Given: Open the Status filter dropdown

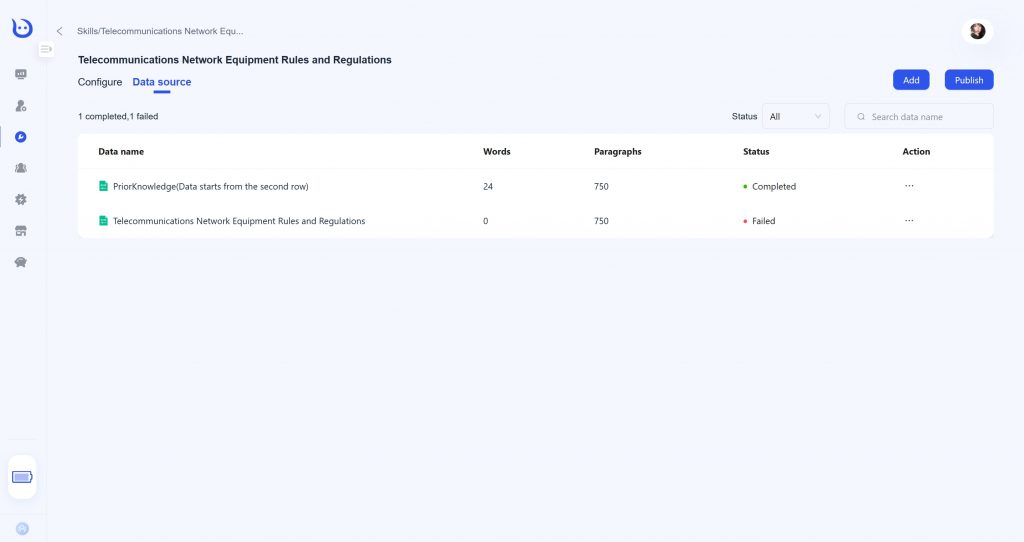Looking at the screenshot, I should point(795,117).
